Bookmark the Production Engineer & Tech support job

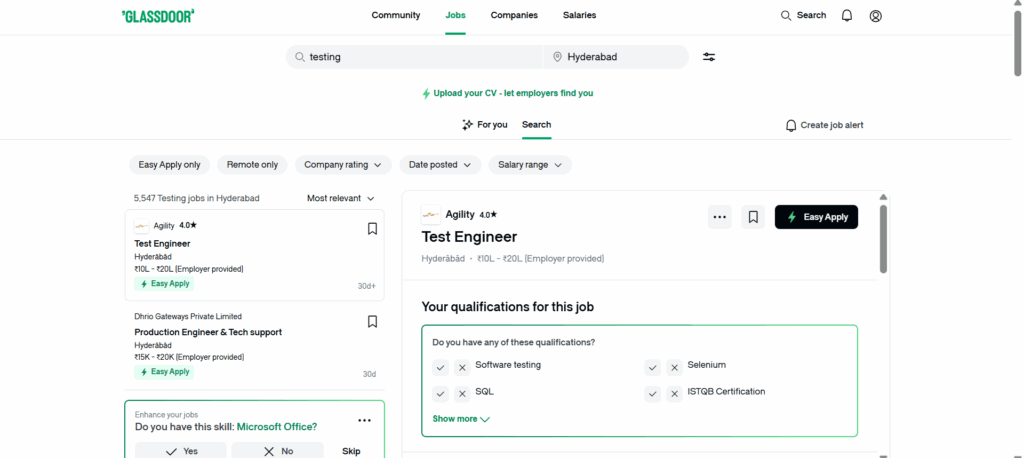(x=372, y=321)
